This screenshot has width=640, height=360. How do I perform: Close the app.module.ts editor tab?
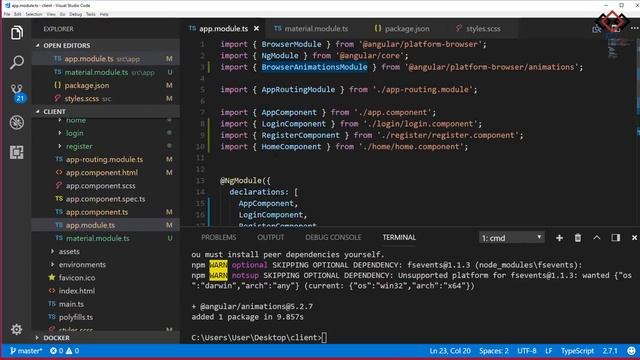coord(256,29)
